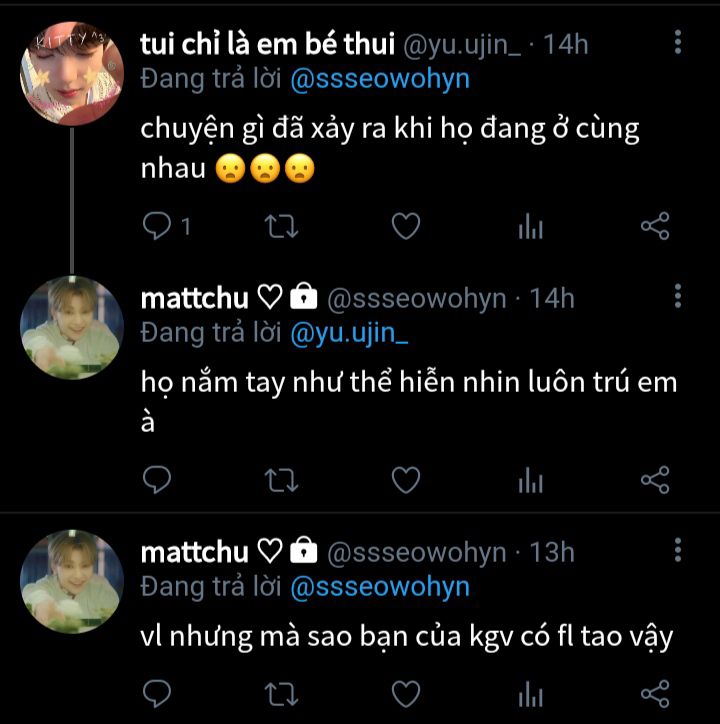Viewport: 720px width, 724px height.
Task: Open more options for last mattchu tweet
Action: coord(678,550)
